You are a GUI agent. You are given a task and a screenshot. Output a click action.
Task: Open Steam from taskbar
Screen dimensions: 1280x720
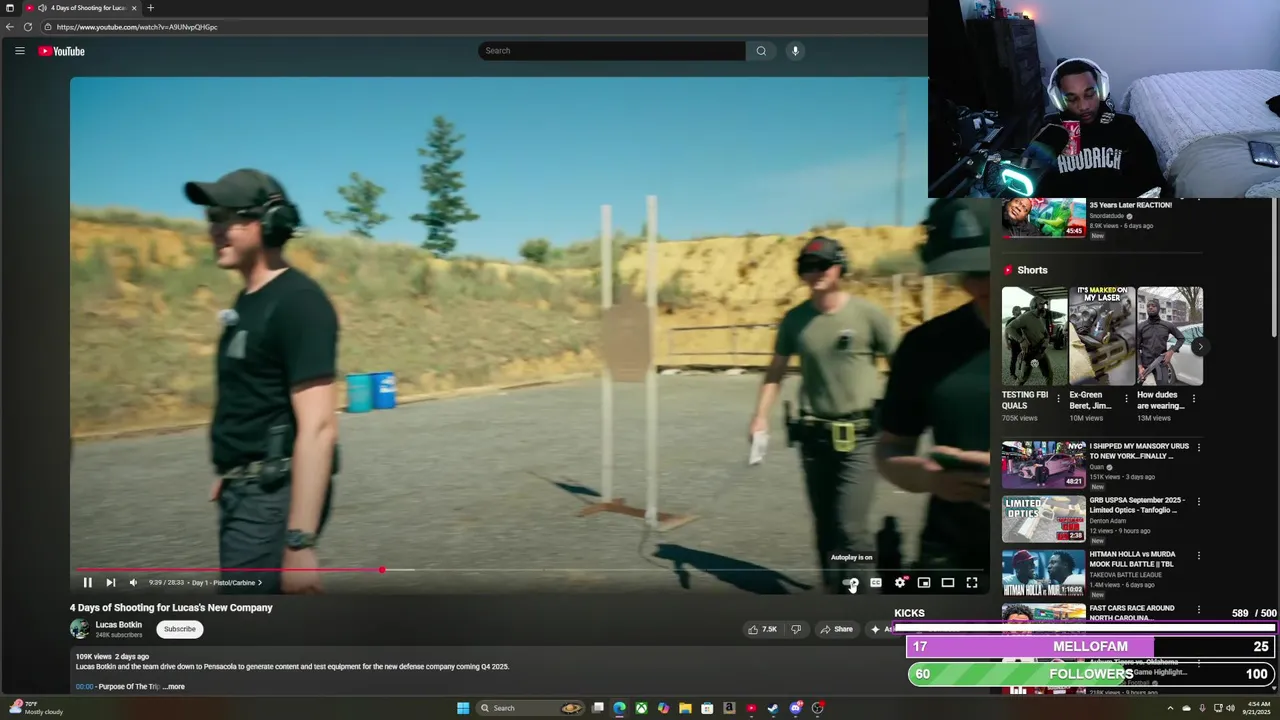point(773,708)
